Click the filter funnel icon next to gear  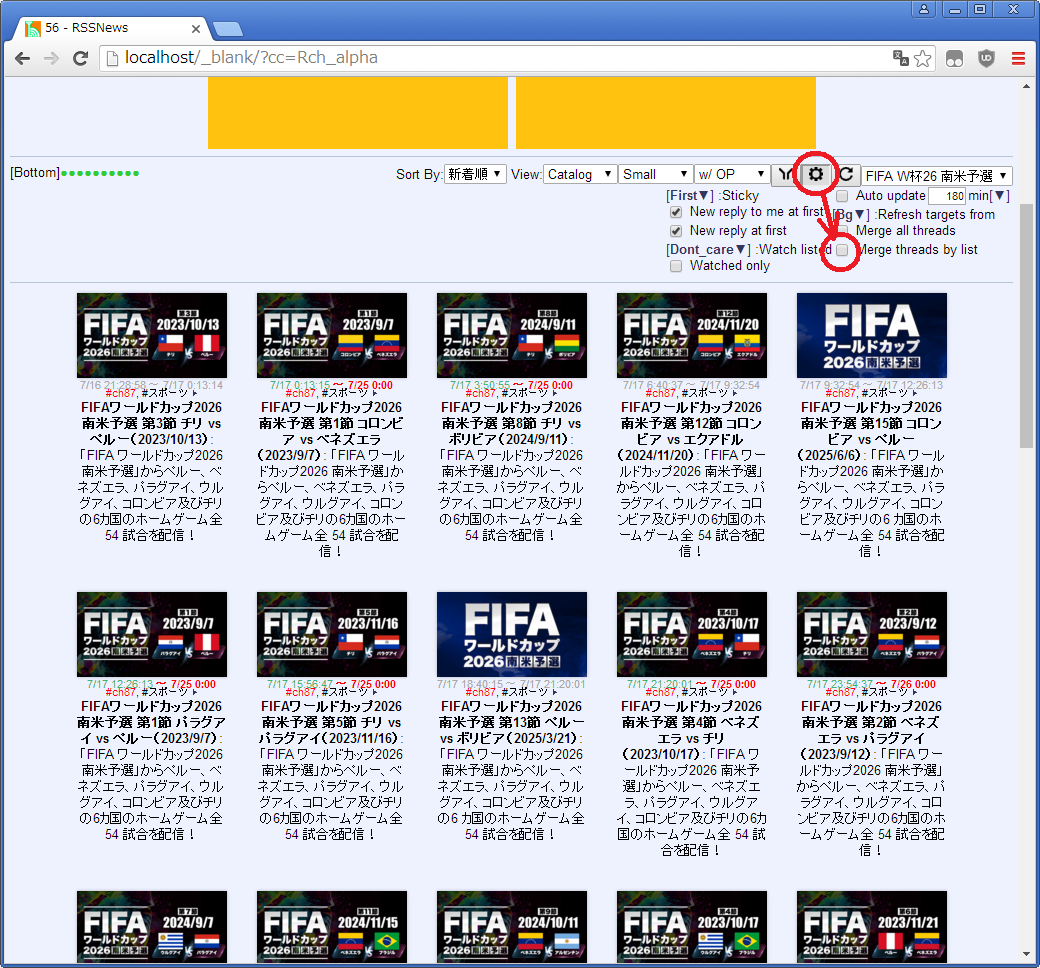coord(786,174)
